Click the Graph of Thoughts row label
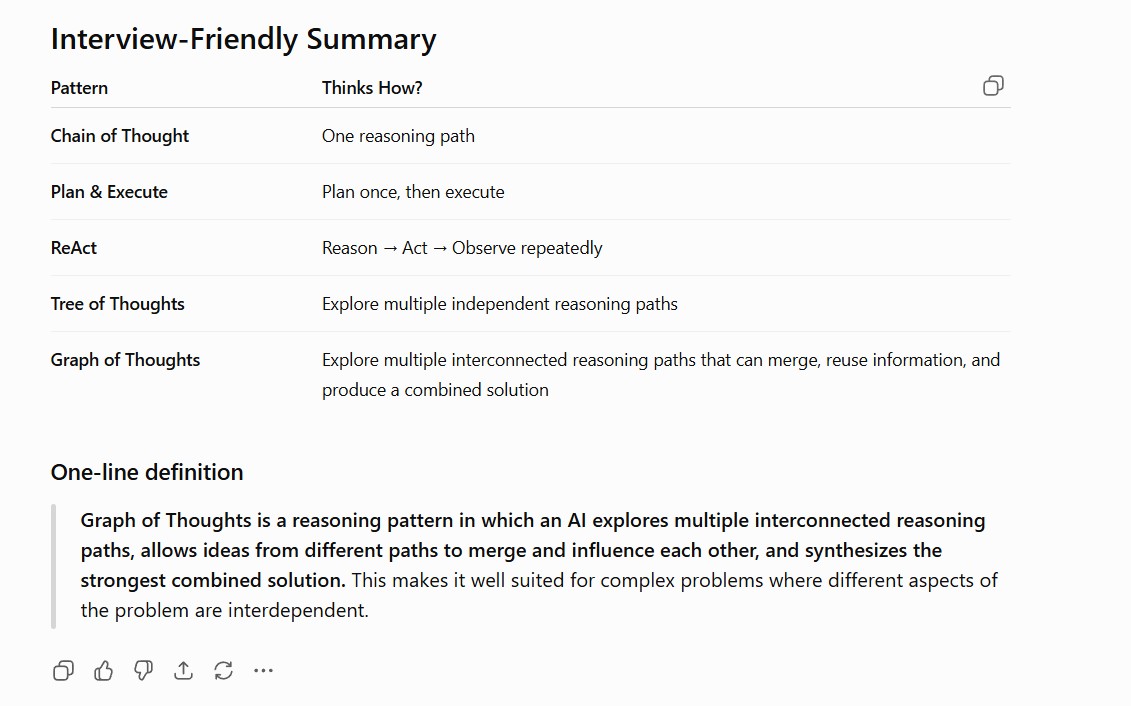 pyautogui.click(x=126, y=360)
